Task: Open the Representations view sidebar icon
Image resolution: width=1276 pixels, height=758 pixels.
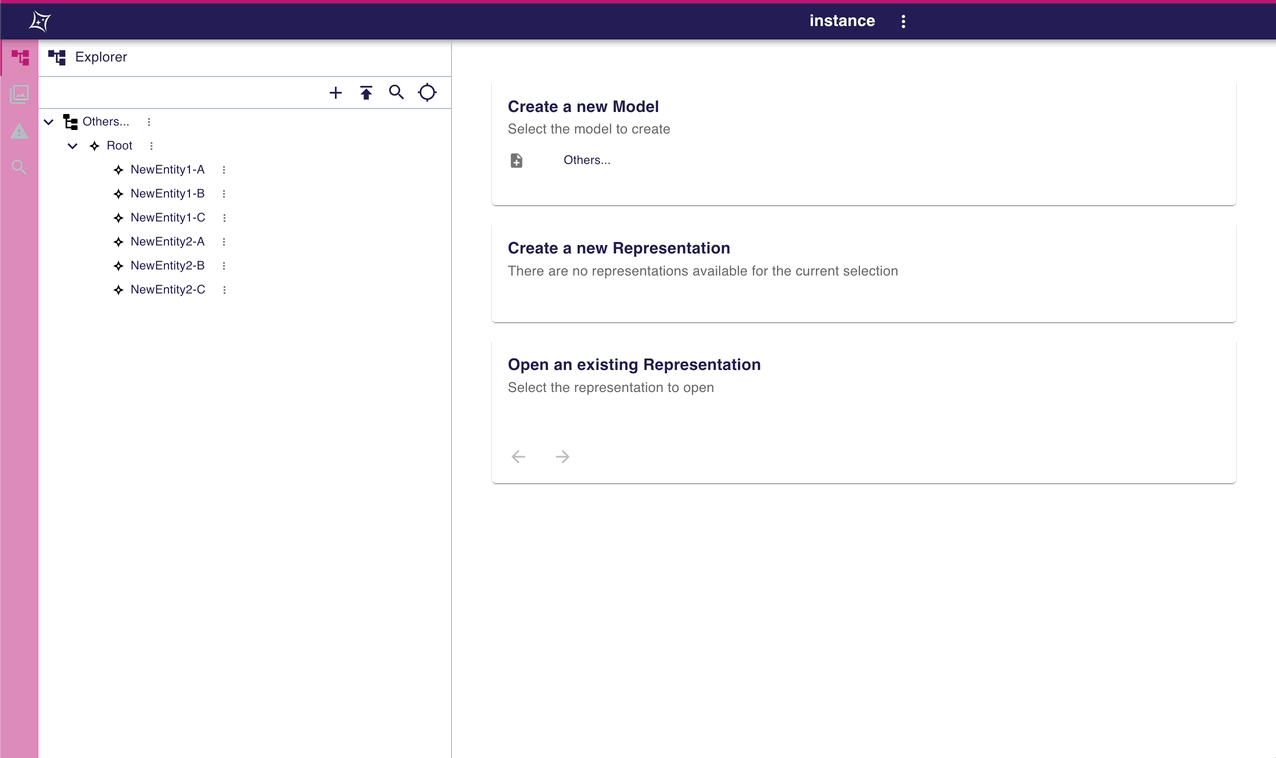Action: [x=20, y=94]
